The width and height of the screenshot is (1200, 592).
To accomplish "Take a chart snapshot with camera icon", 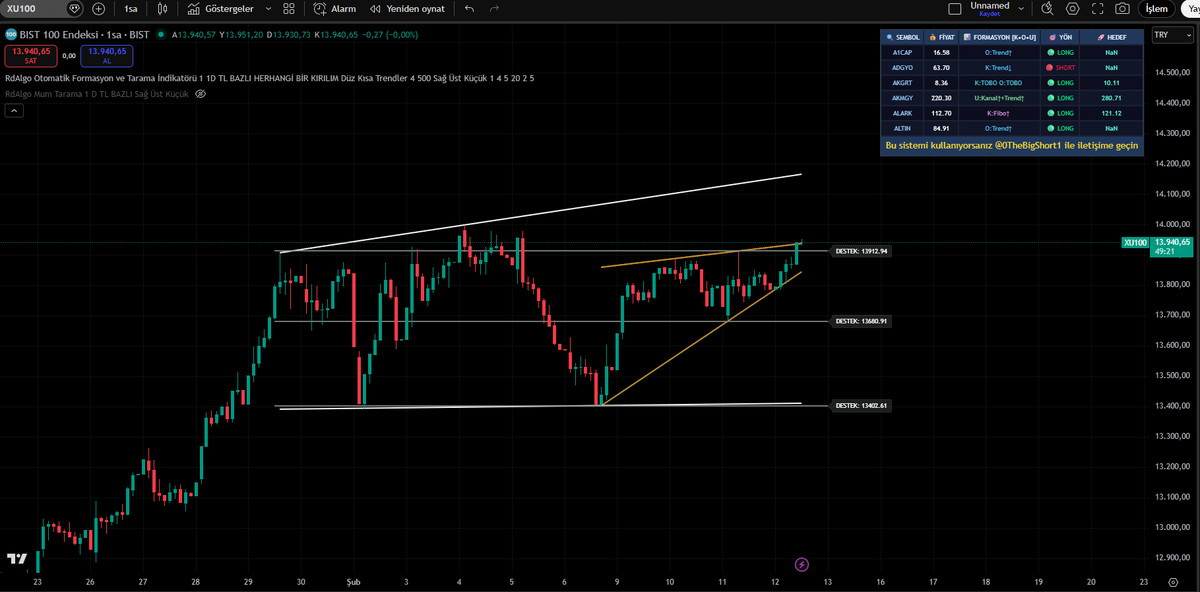I will click(1123, 8).
